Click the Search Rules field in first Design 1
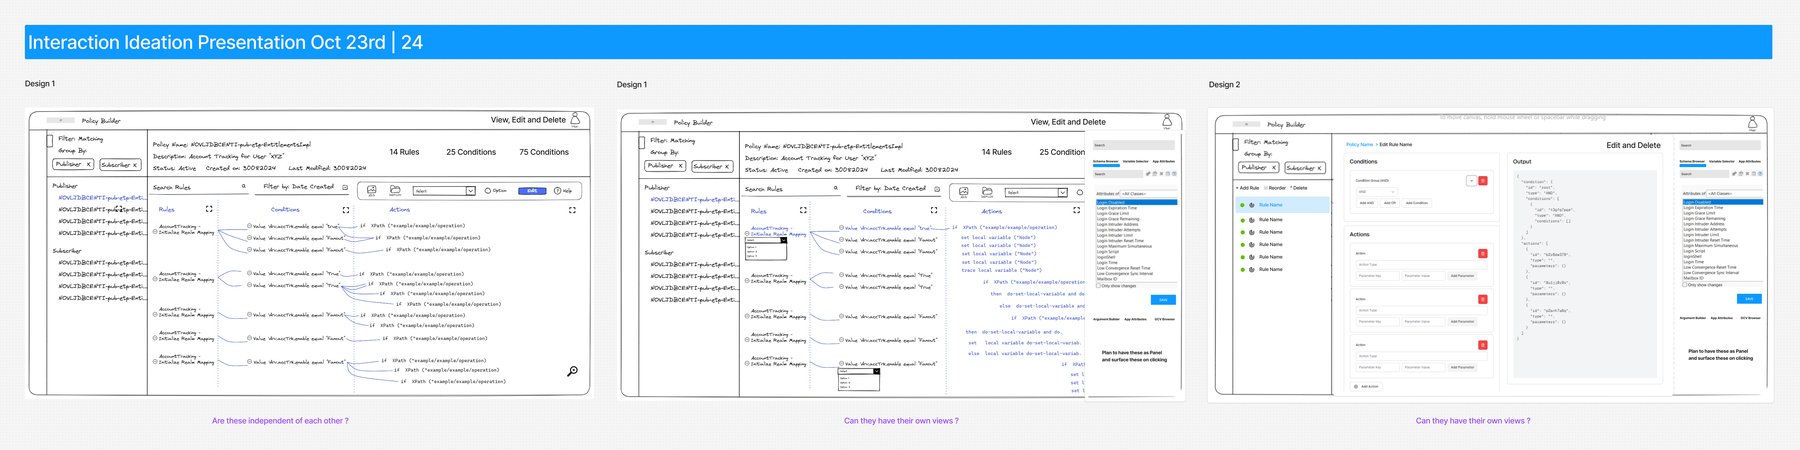Viewport: 1800px width, 450px height. tap(199, 187)
